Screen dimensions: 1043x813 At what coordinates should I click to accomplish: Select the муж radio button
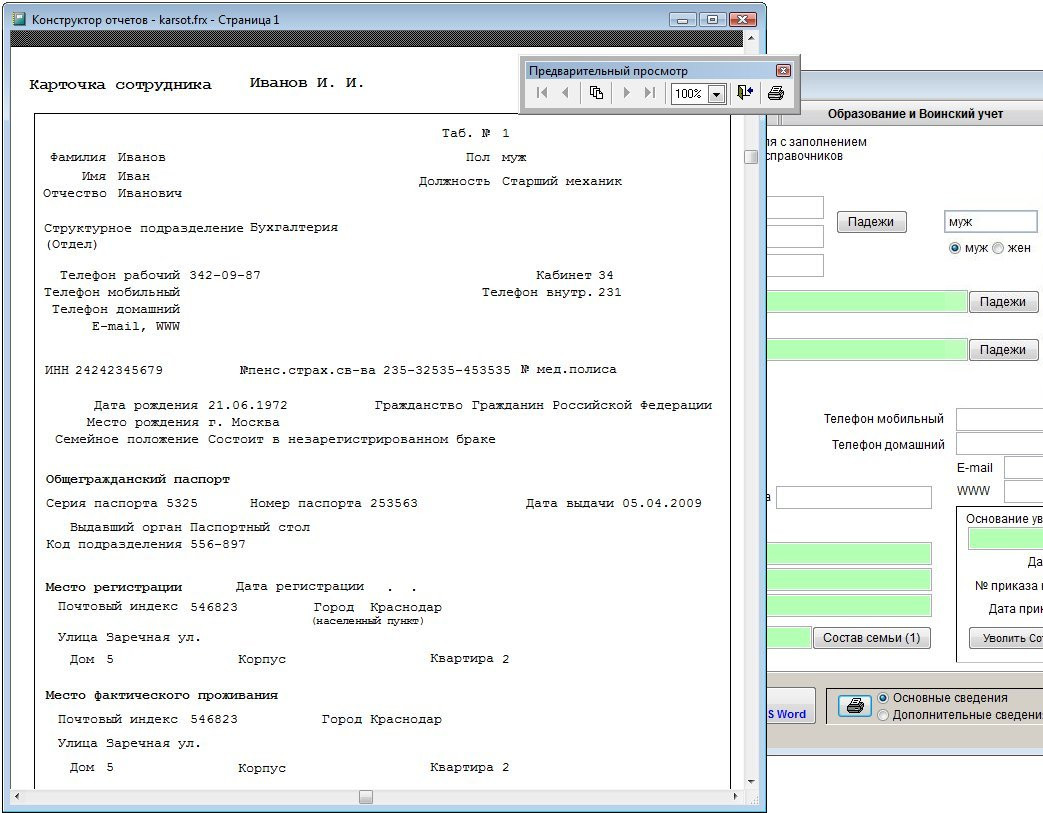coord(955,248)
